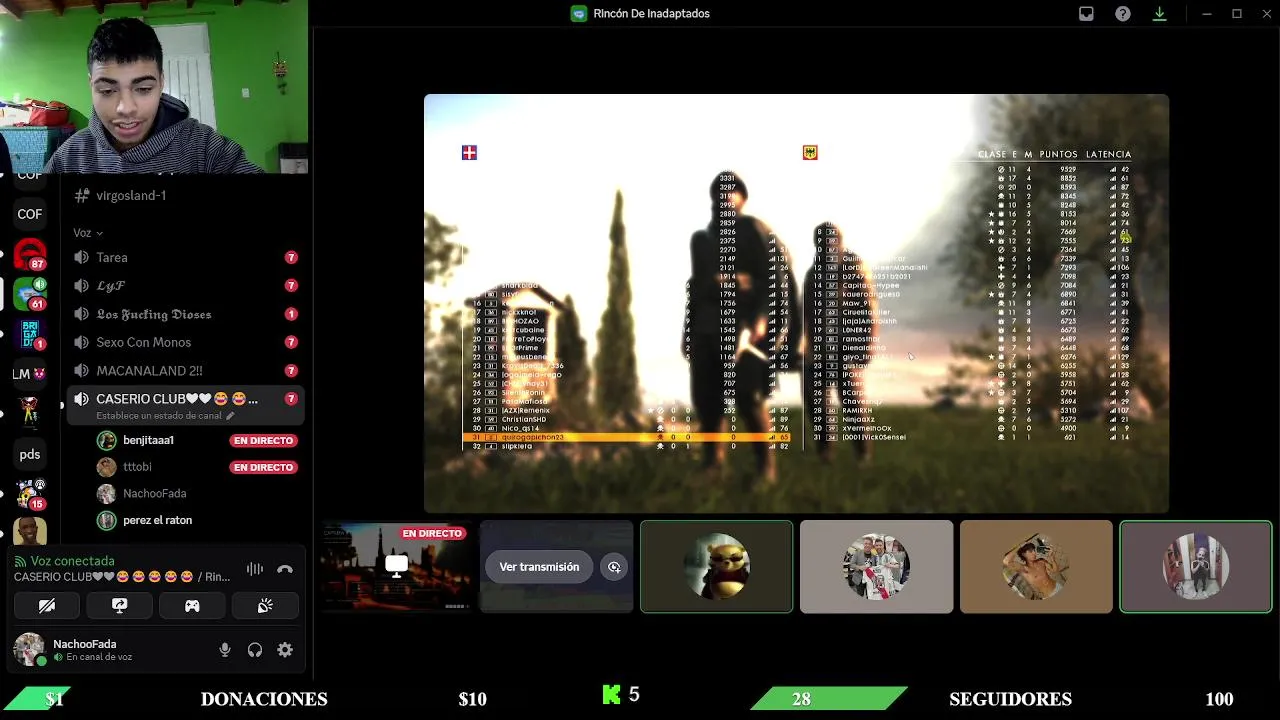Open the BRIGADA server icon
This screenshot has height=720, width=1280.
pos(30,334)
